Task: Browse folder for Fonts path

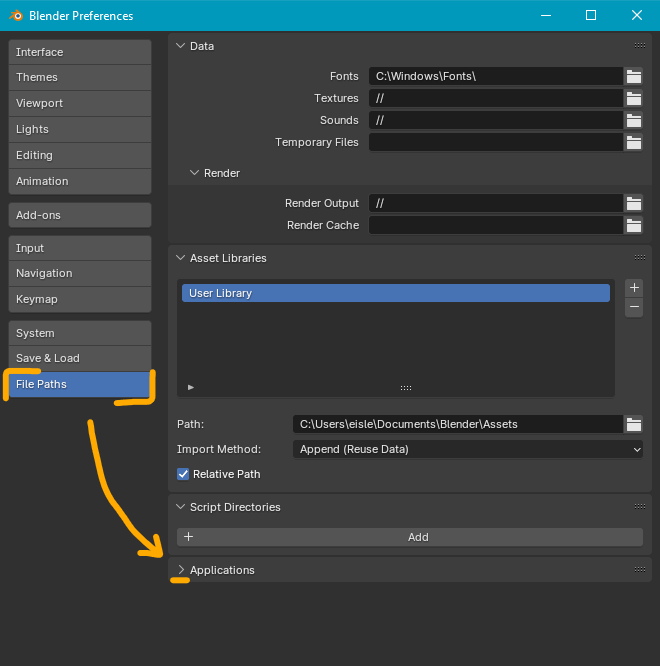Action: pyautogui.click(x=634, y=76)
